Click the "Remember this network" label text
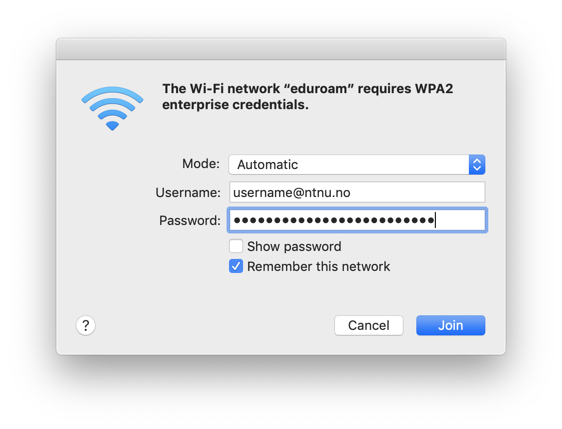The height and width of the screenshot is (429, 562). coord(319,267)
